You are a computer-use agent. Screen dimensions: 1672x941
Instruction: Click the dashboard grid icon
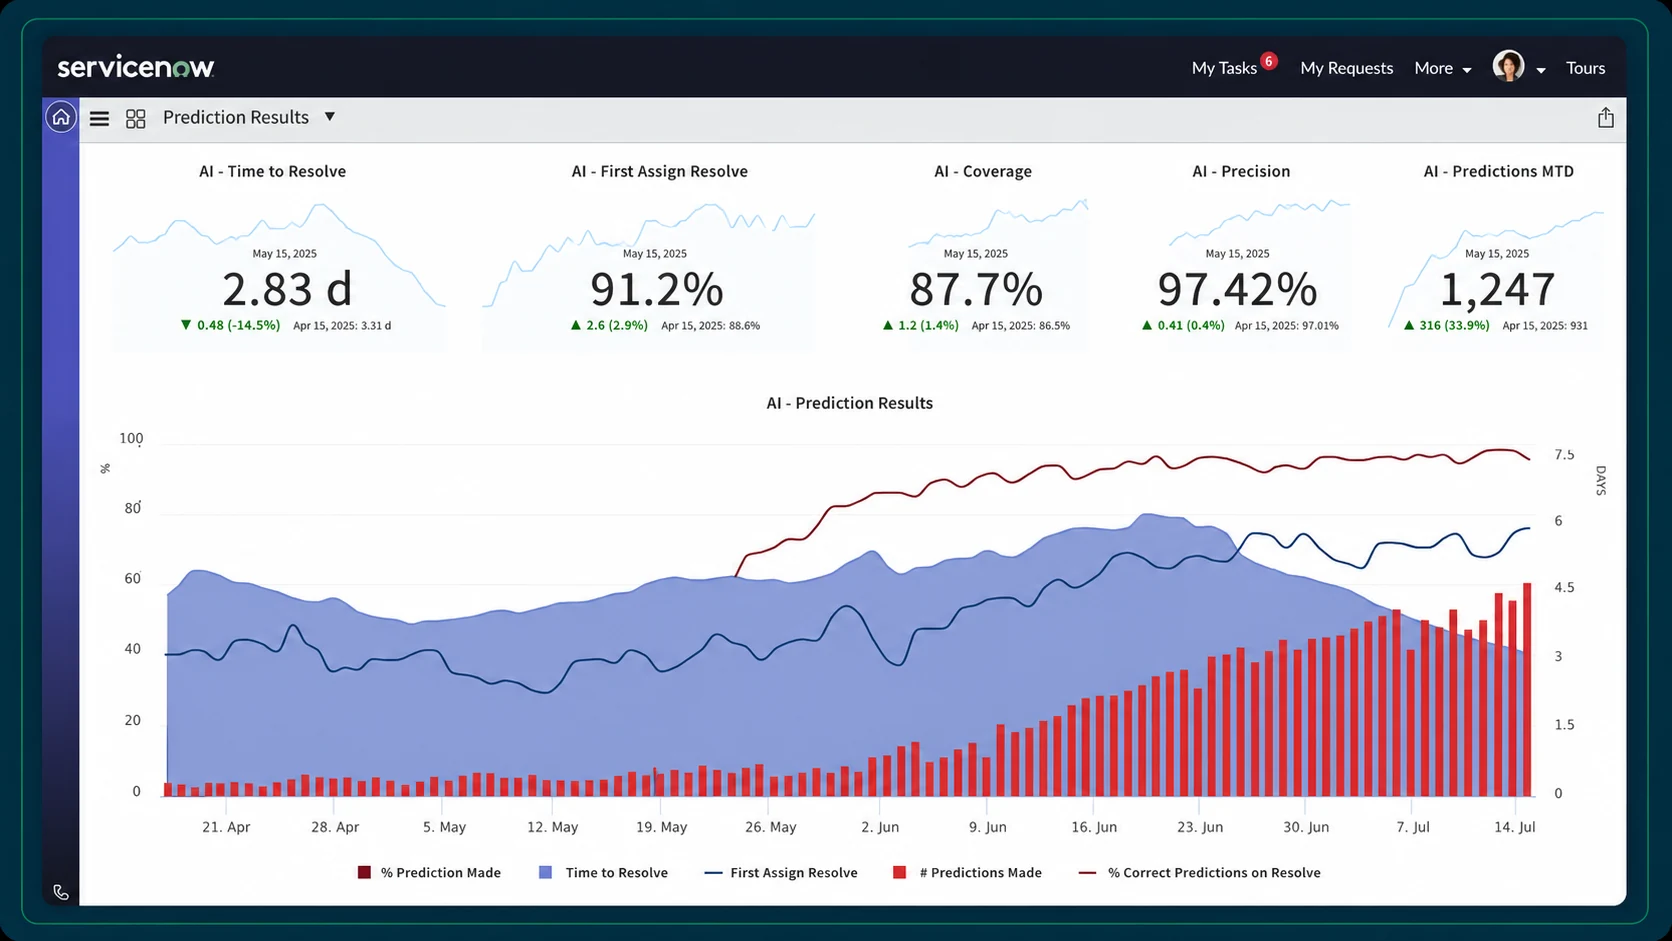click(x=136, y=118)
